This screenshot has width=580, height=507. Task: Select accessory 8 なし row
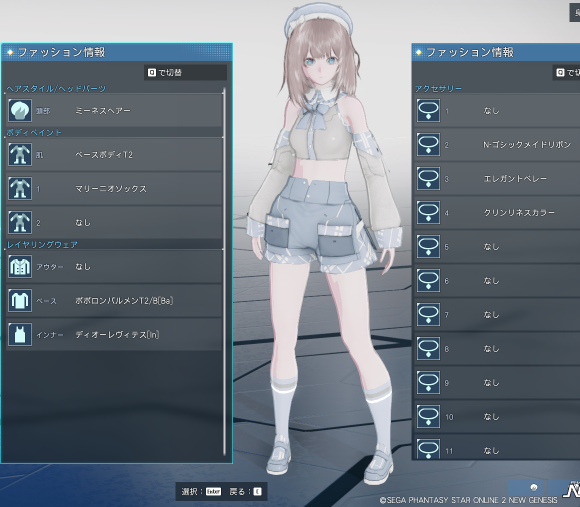pos(497,349)
